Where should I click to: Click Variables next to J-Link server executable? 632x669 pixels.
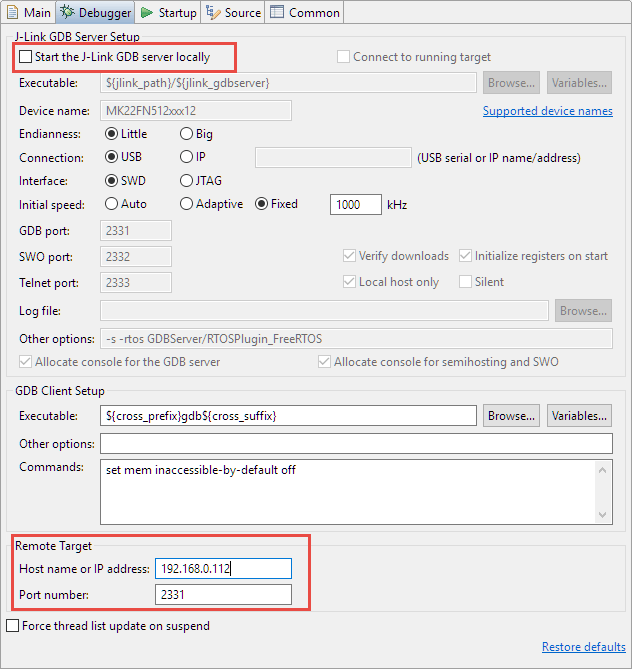tap(579, 83)
